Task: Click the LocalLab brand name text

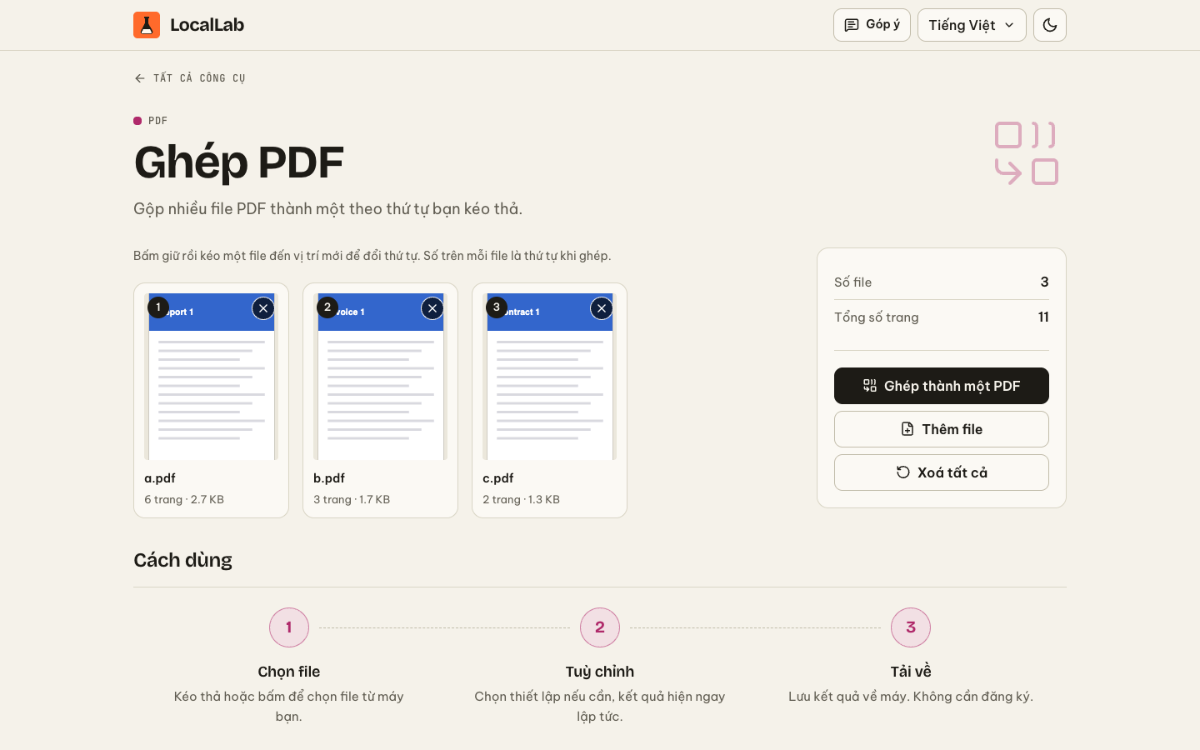Action: tap(207, 25)
